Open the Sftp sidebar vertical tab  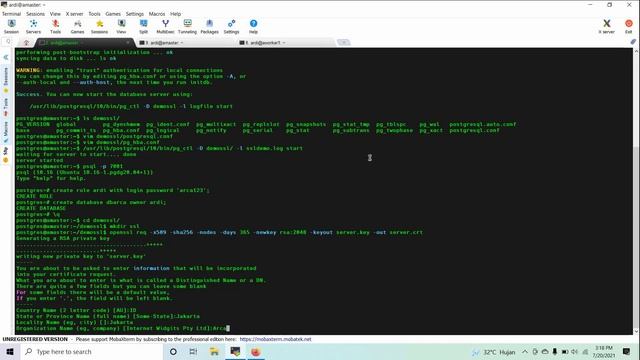(6, 155)
